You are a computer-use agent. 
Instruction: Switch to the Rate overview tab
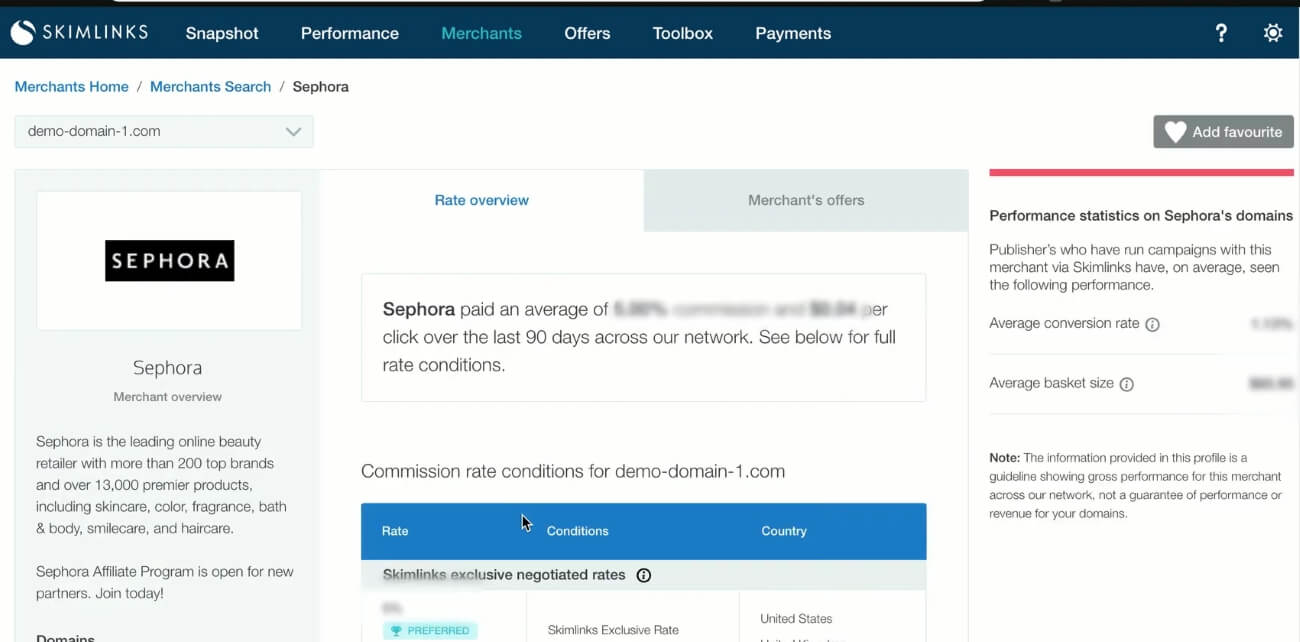482,200
